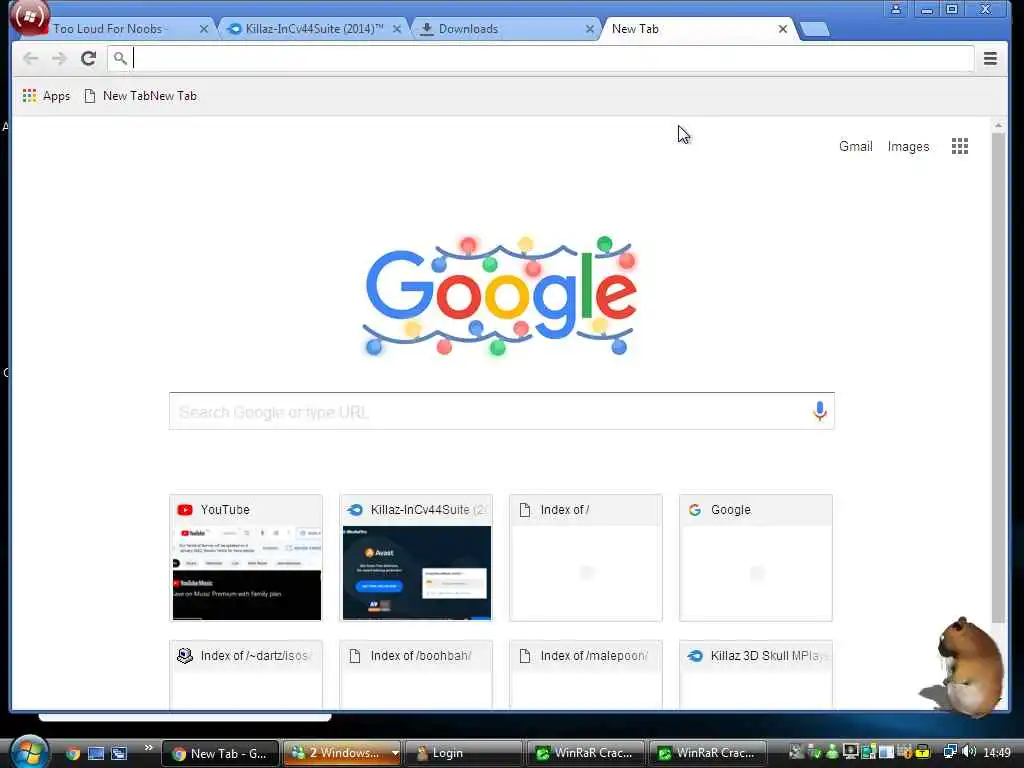Close the Killaz-InCv44Suite tab

(396, 29)
